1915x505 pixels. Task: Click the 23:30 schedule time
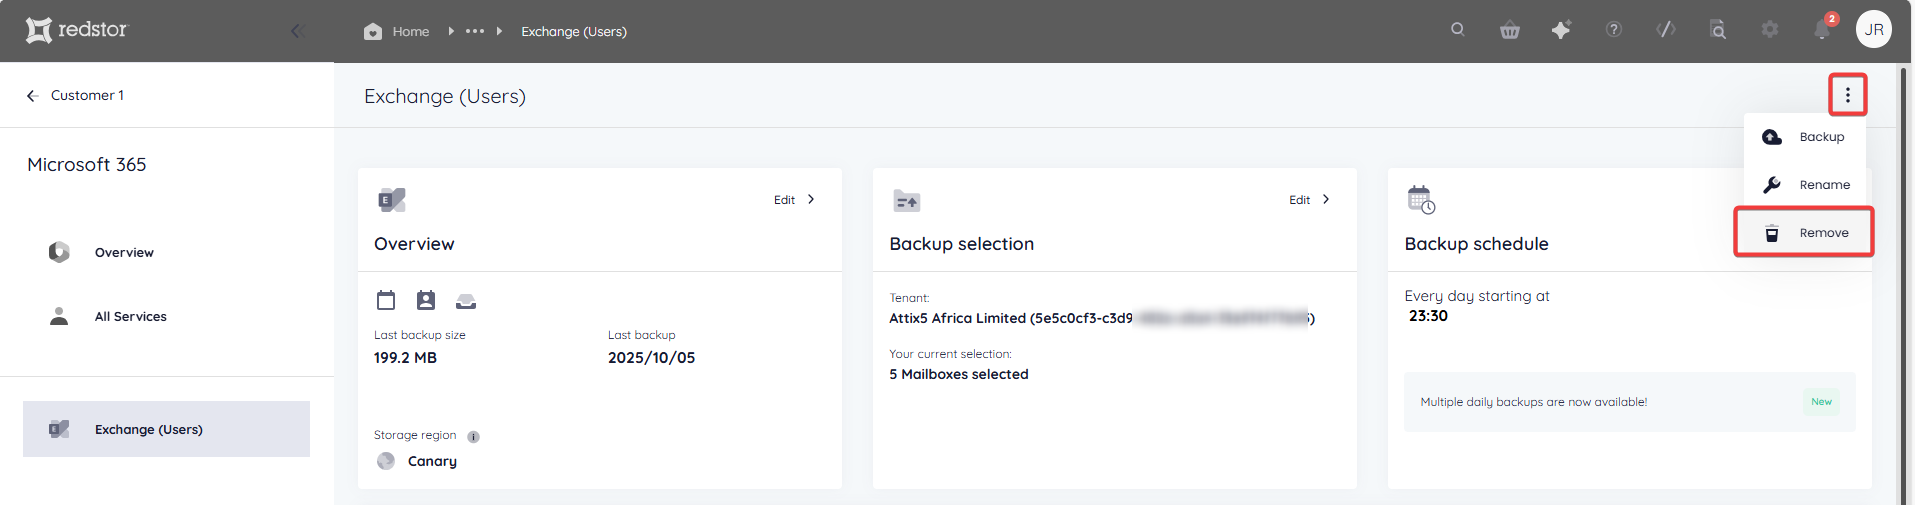[1428, 316]
